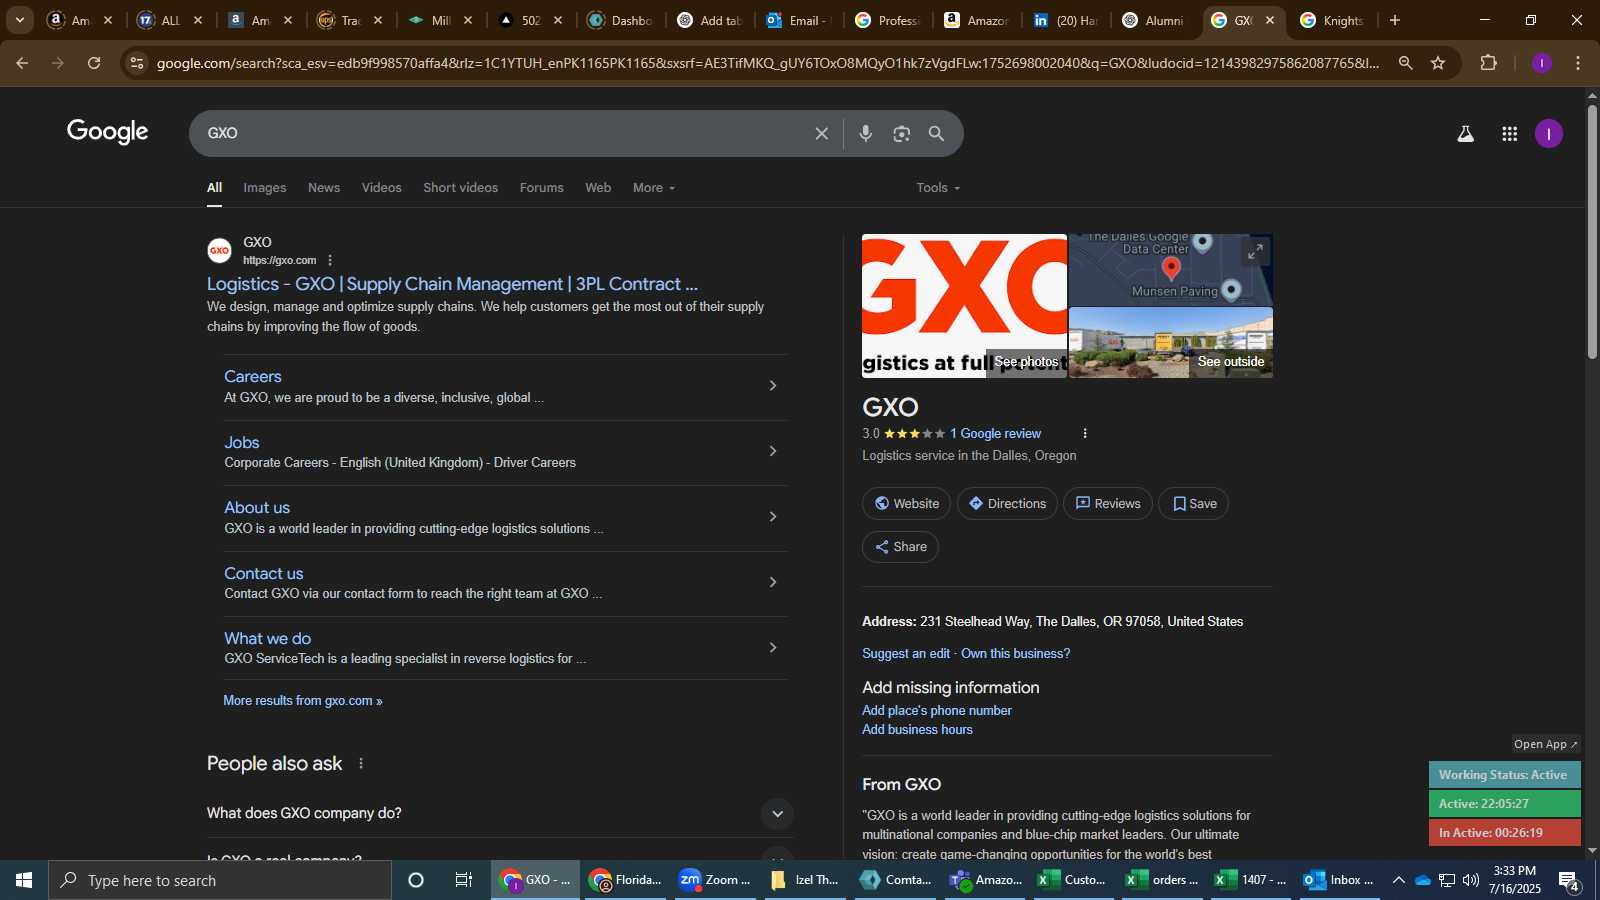
Task: Open Logistics - GXO Supply Chain Management link
Action: tap(452, 284)
